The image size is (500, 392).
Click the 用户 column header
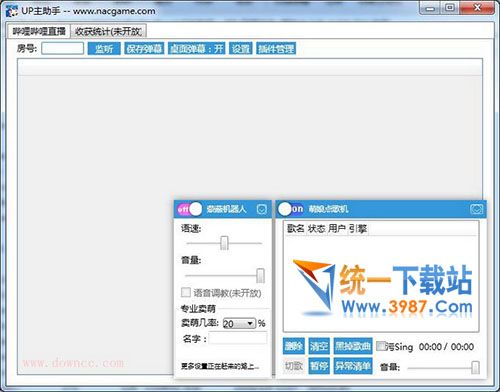click(337, 229)
